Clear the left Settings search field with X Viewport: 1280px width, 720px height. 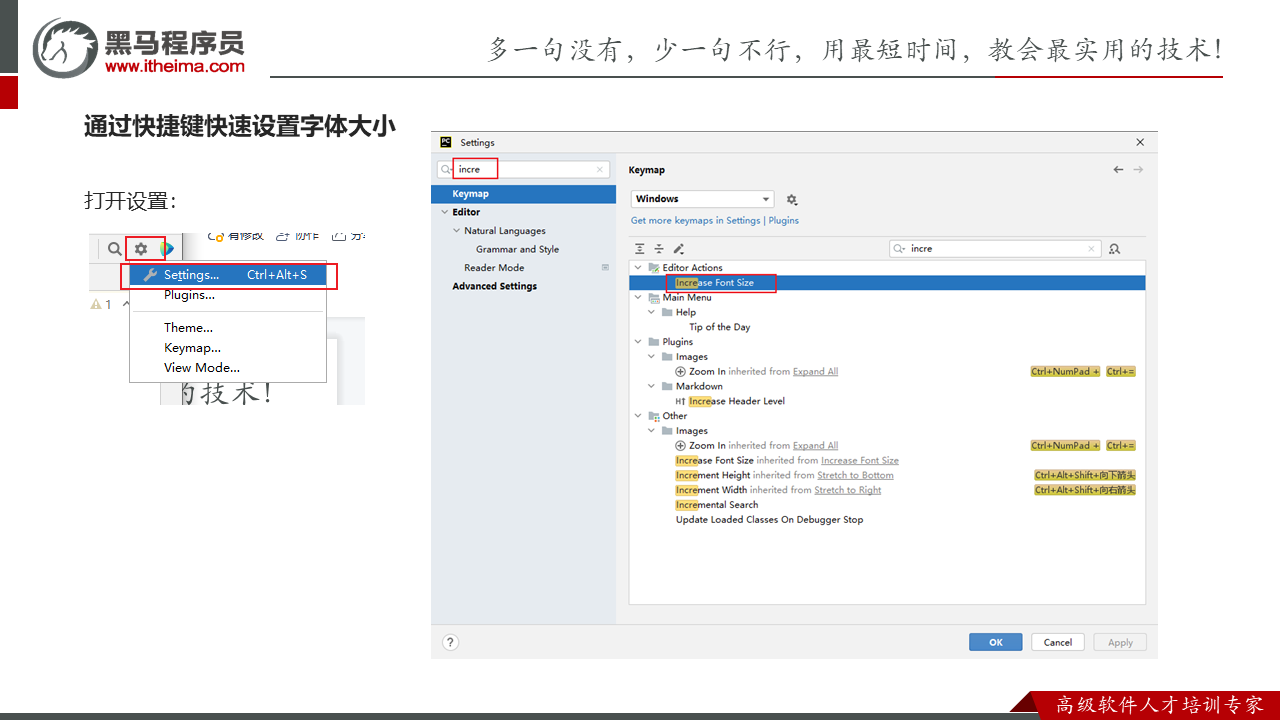click(x=600, y=170)
